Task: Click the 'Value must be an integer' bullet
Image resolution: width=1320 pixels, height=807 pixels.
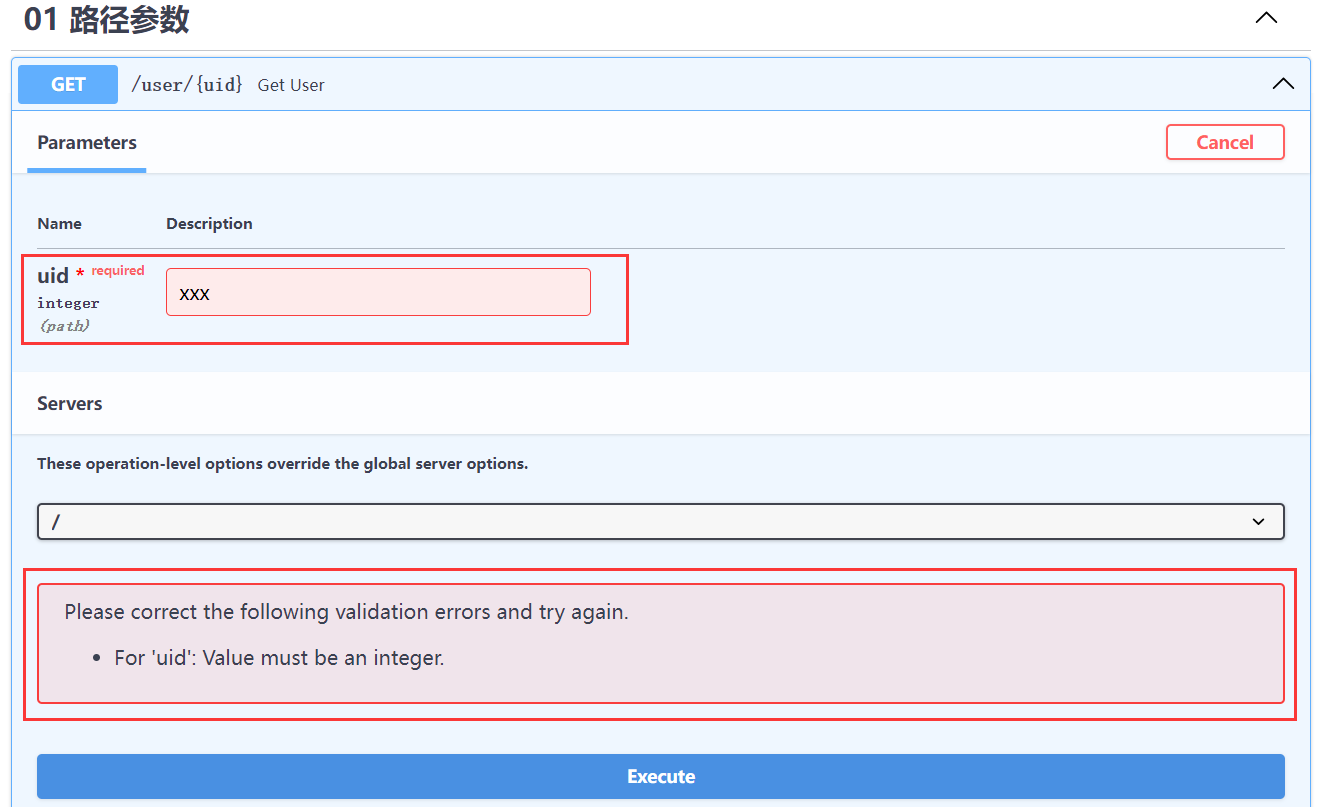Action: click(279, 659)
